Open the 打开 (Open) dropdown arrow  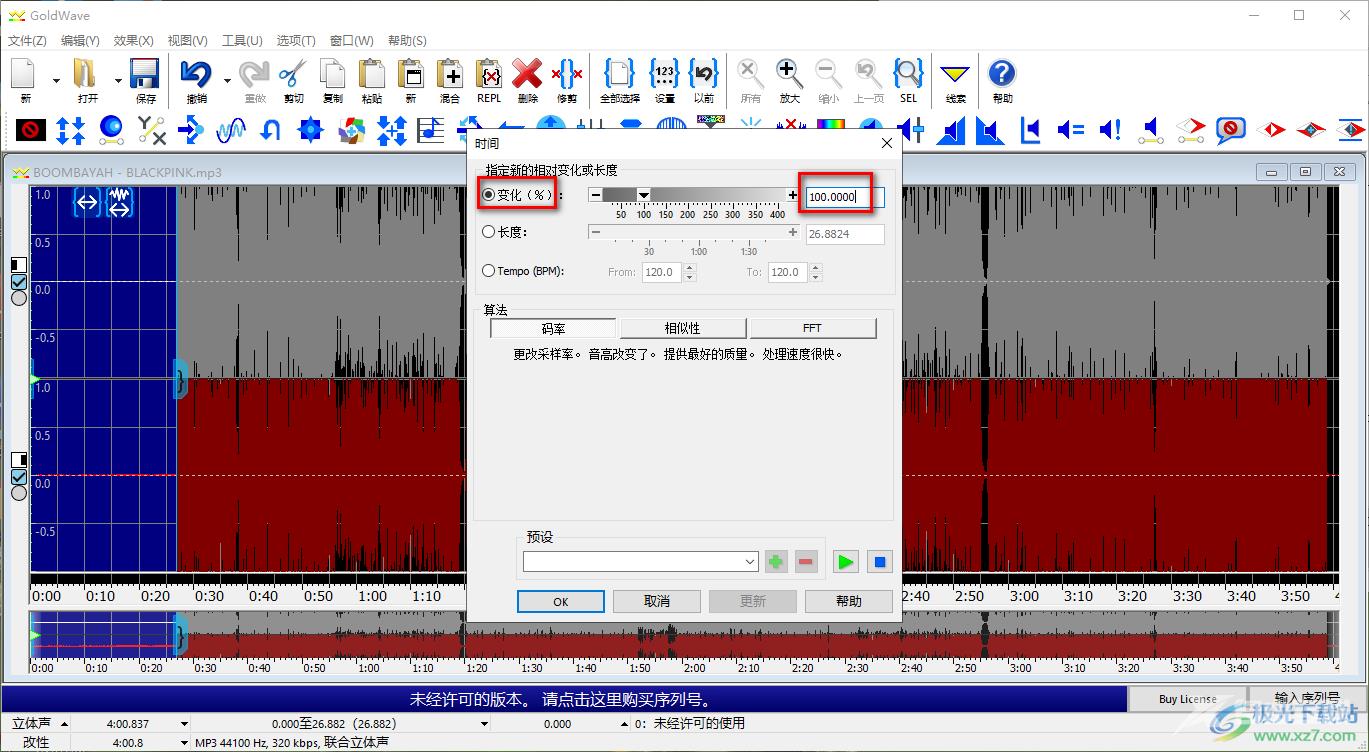click(x=118, y=80)
